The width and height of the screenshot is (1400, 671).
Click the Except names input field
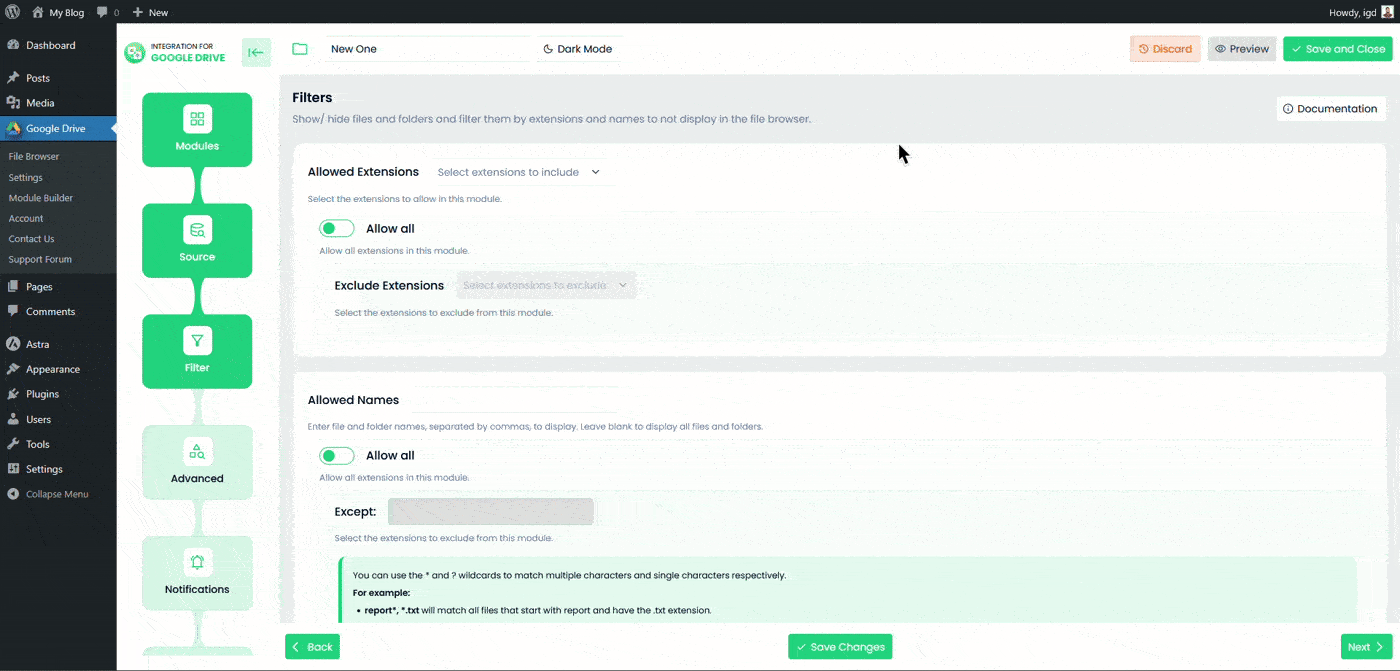pyautogui.click(x=491, y=511)
